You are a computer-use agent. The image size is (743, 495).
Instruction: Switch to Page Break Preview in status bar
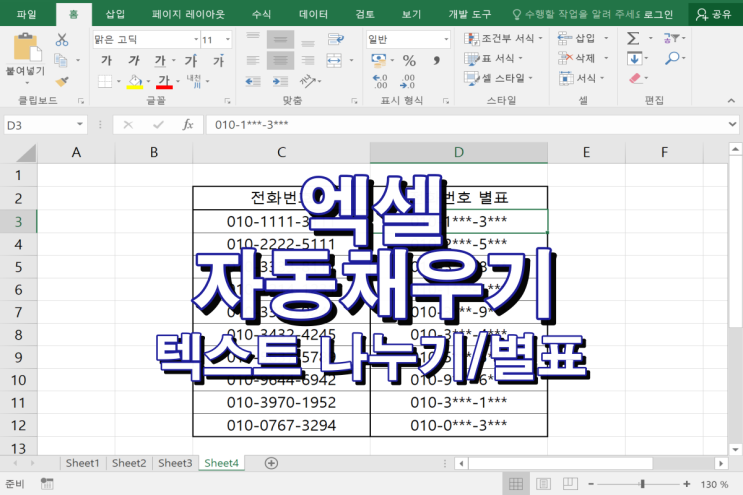(x=570, y=484)
